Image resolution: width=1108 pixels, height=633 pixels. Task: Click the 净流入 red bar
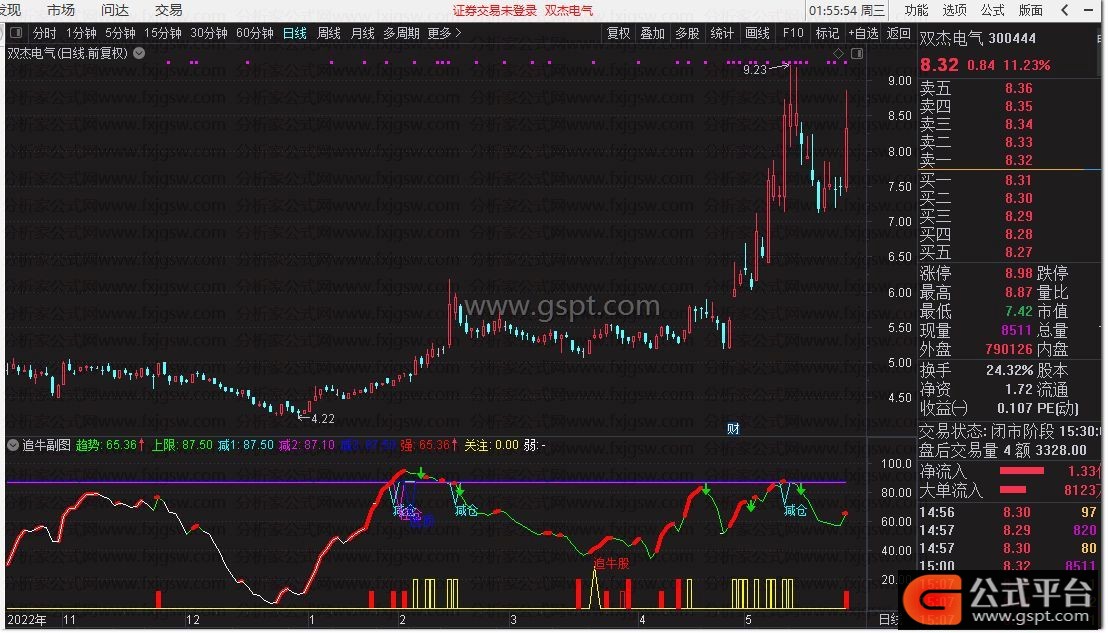pyautogui.click(x=1021, y=471)
